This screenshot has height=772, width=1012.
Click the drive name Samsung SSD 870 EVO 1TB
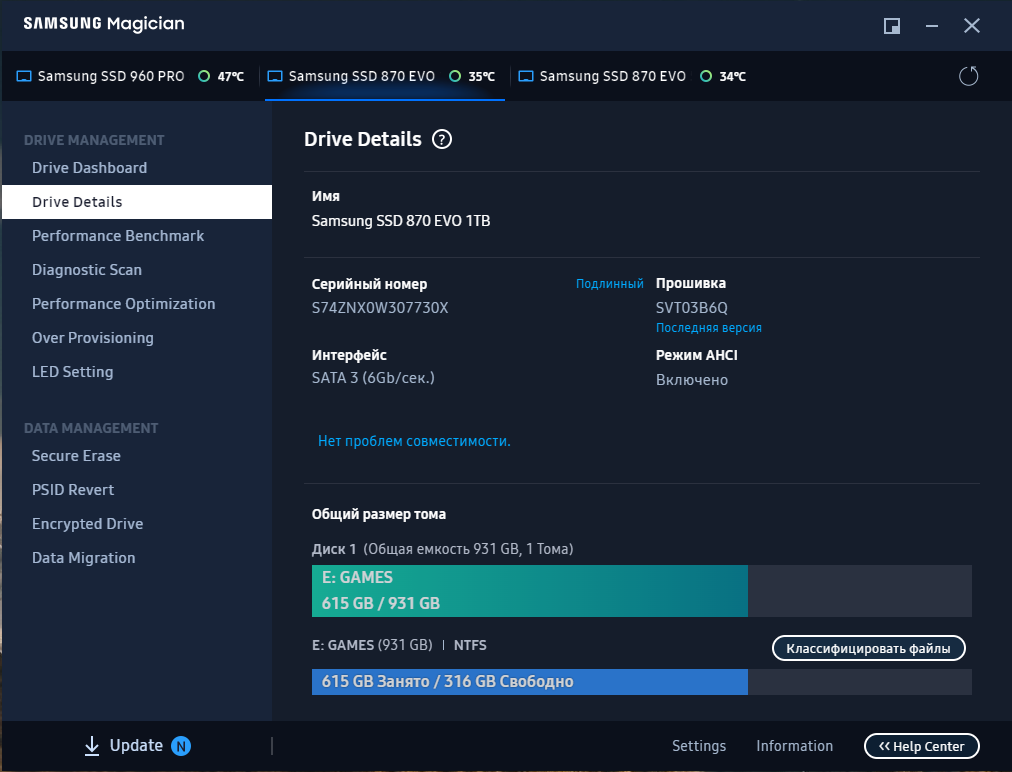[x=401, y=221]
